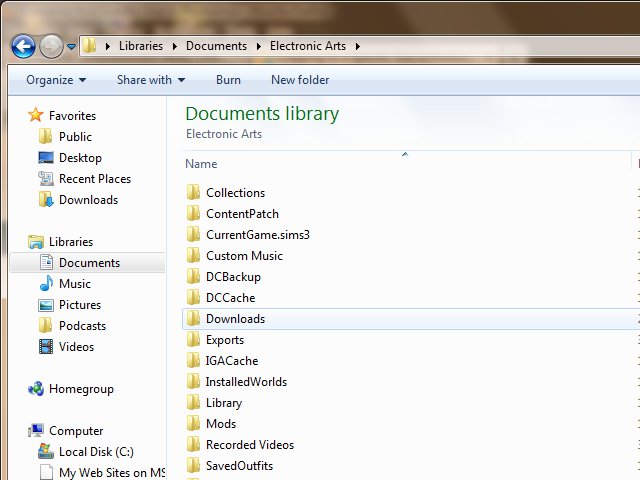The height and width of the screenshot is (480, 640).
Task: Click the Videos library film icon
Action: [x=46, y=347]
